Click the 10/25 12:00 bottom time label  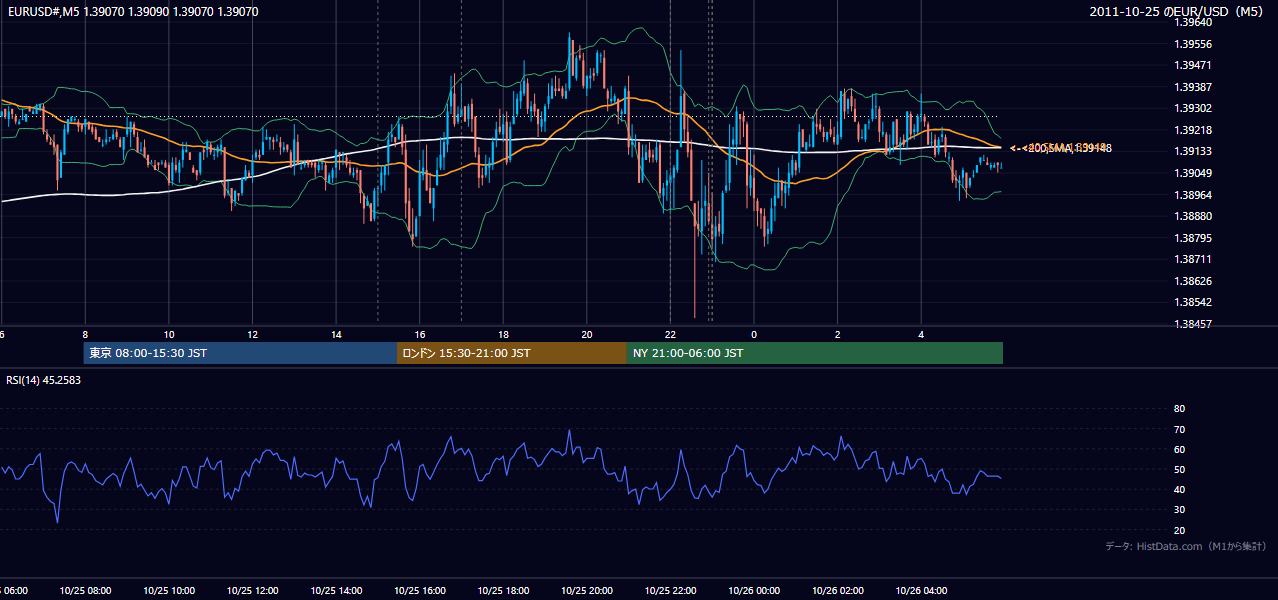pyautogui.click(x=253, y=591)
